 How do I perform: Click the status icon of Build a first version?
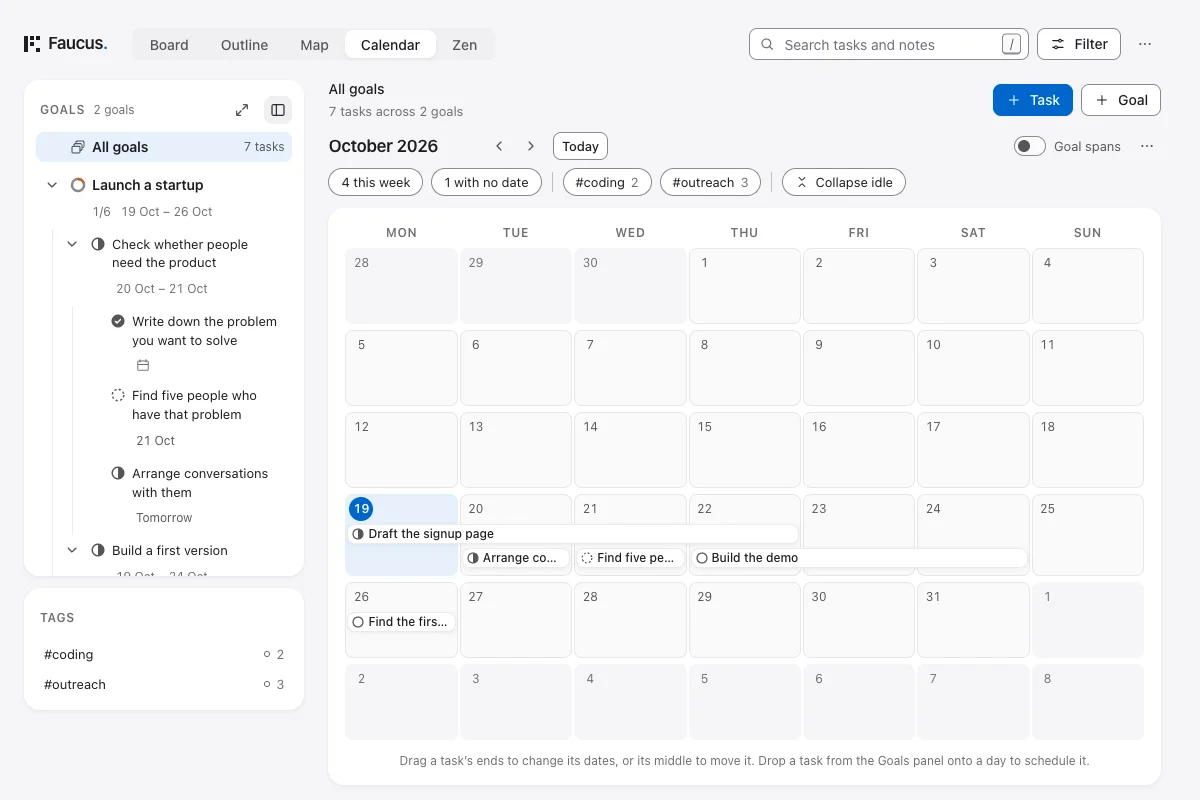[98, 550]
